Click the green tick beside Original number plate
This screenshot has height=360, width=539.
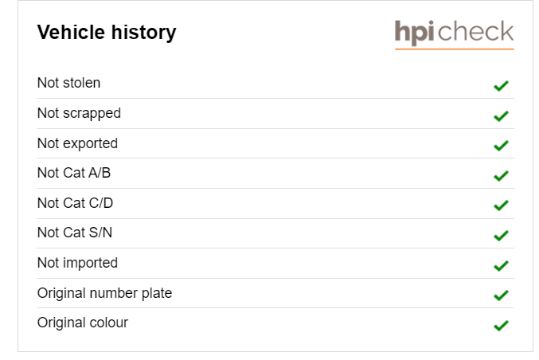click(x=501, y=295)
